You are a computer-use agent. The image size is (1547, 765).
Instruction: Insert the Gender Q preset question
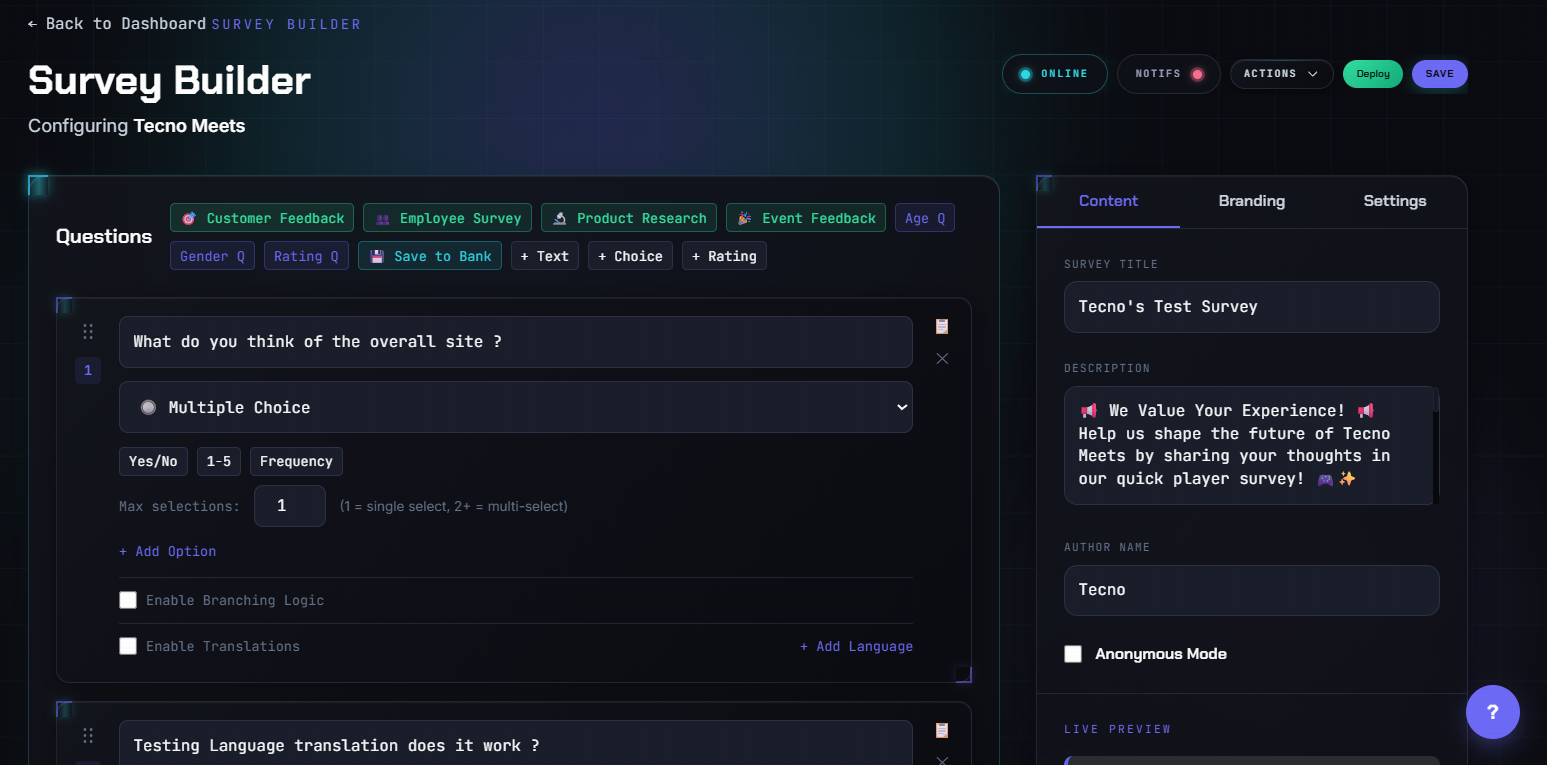coord(212,256)
